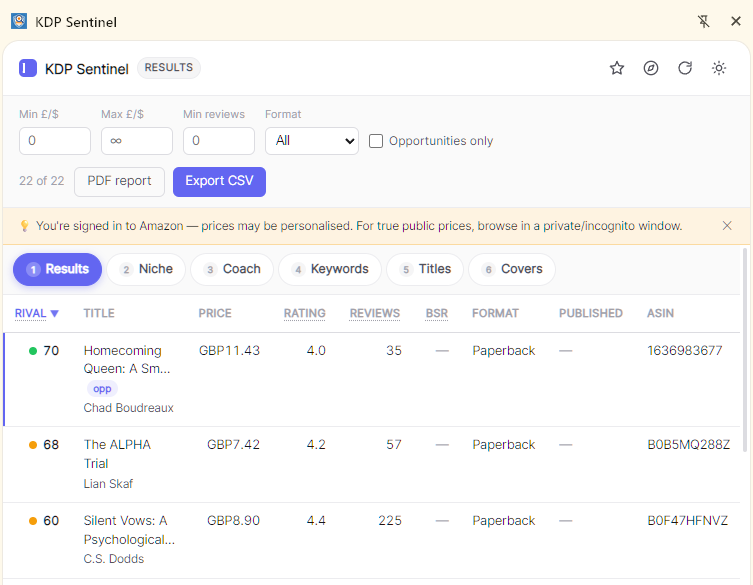Click price GBP7.42
753x585 pixels.
[233, 445]
